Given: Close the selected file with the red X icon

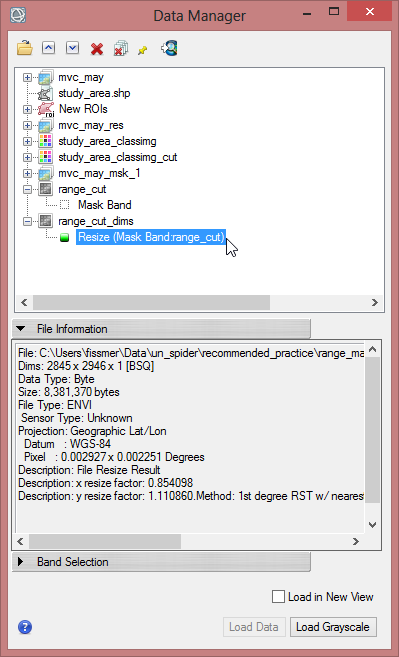Looking at the screenshot, I should tap(97, 49).
